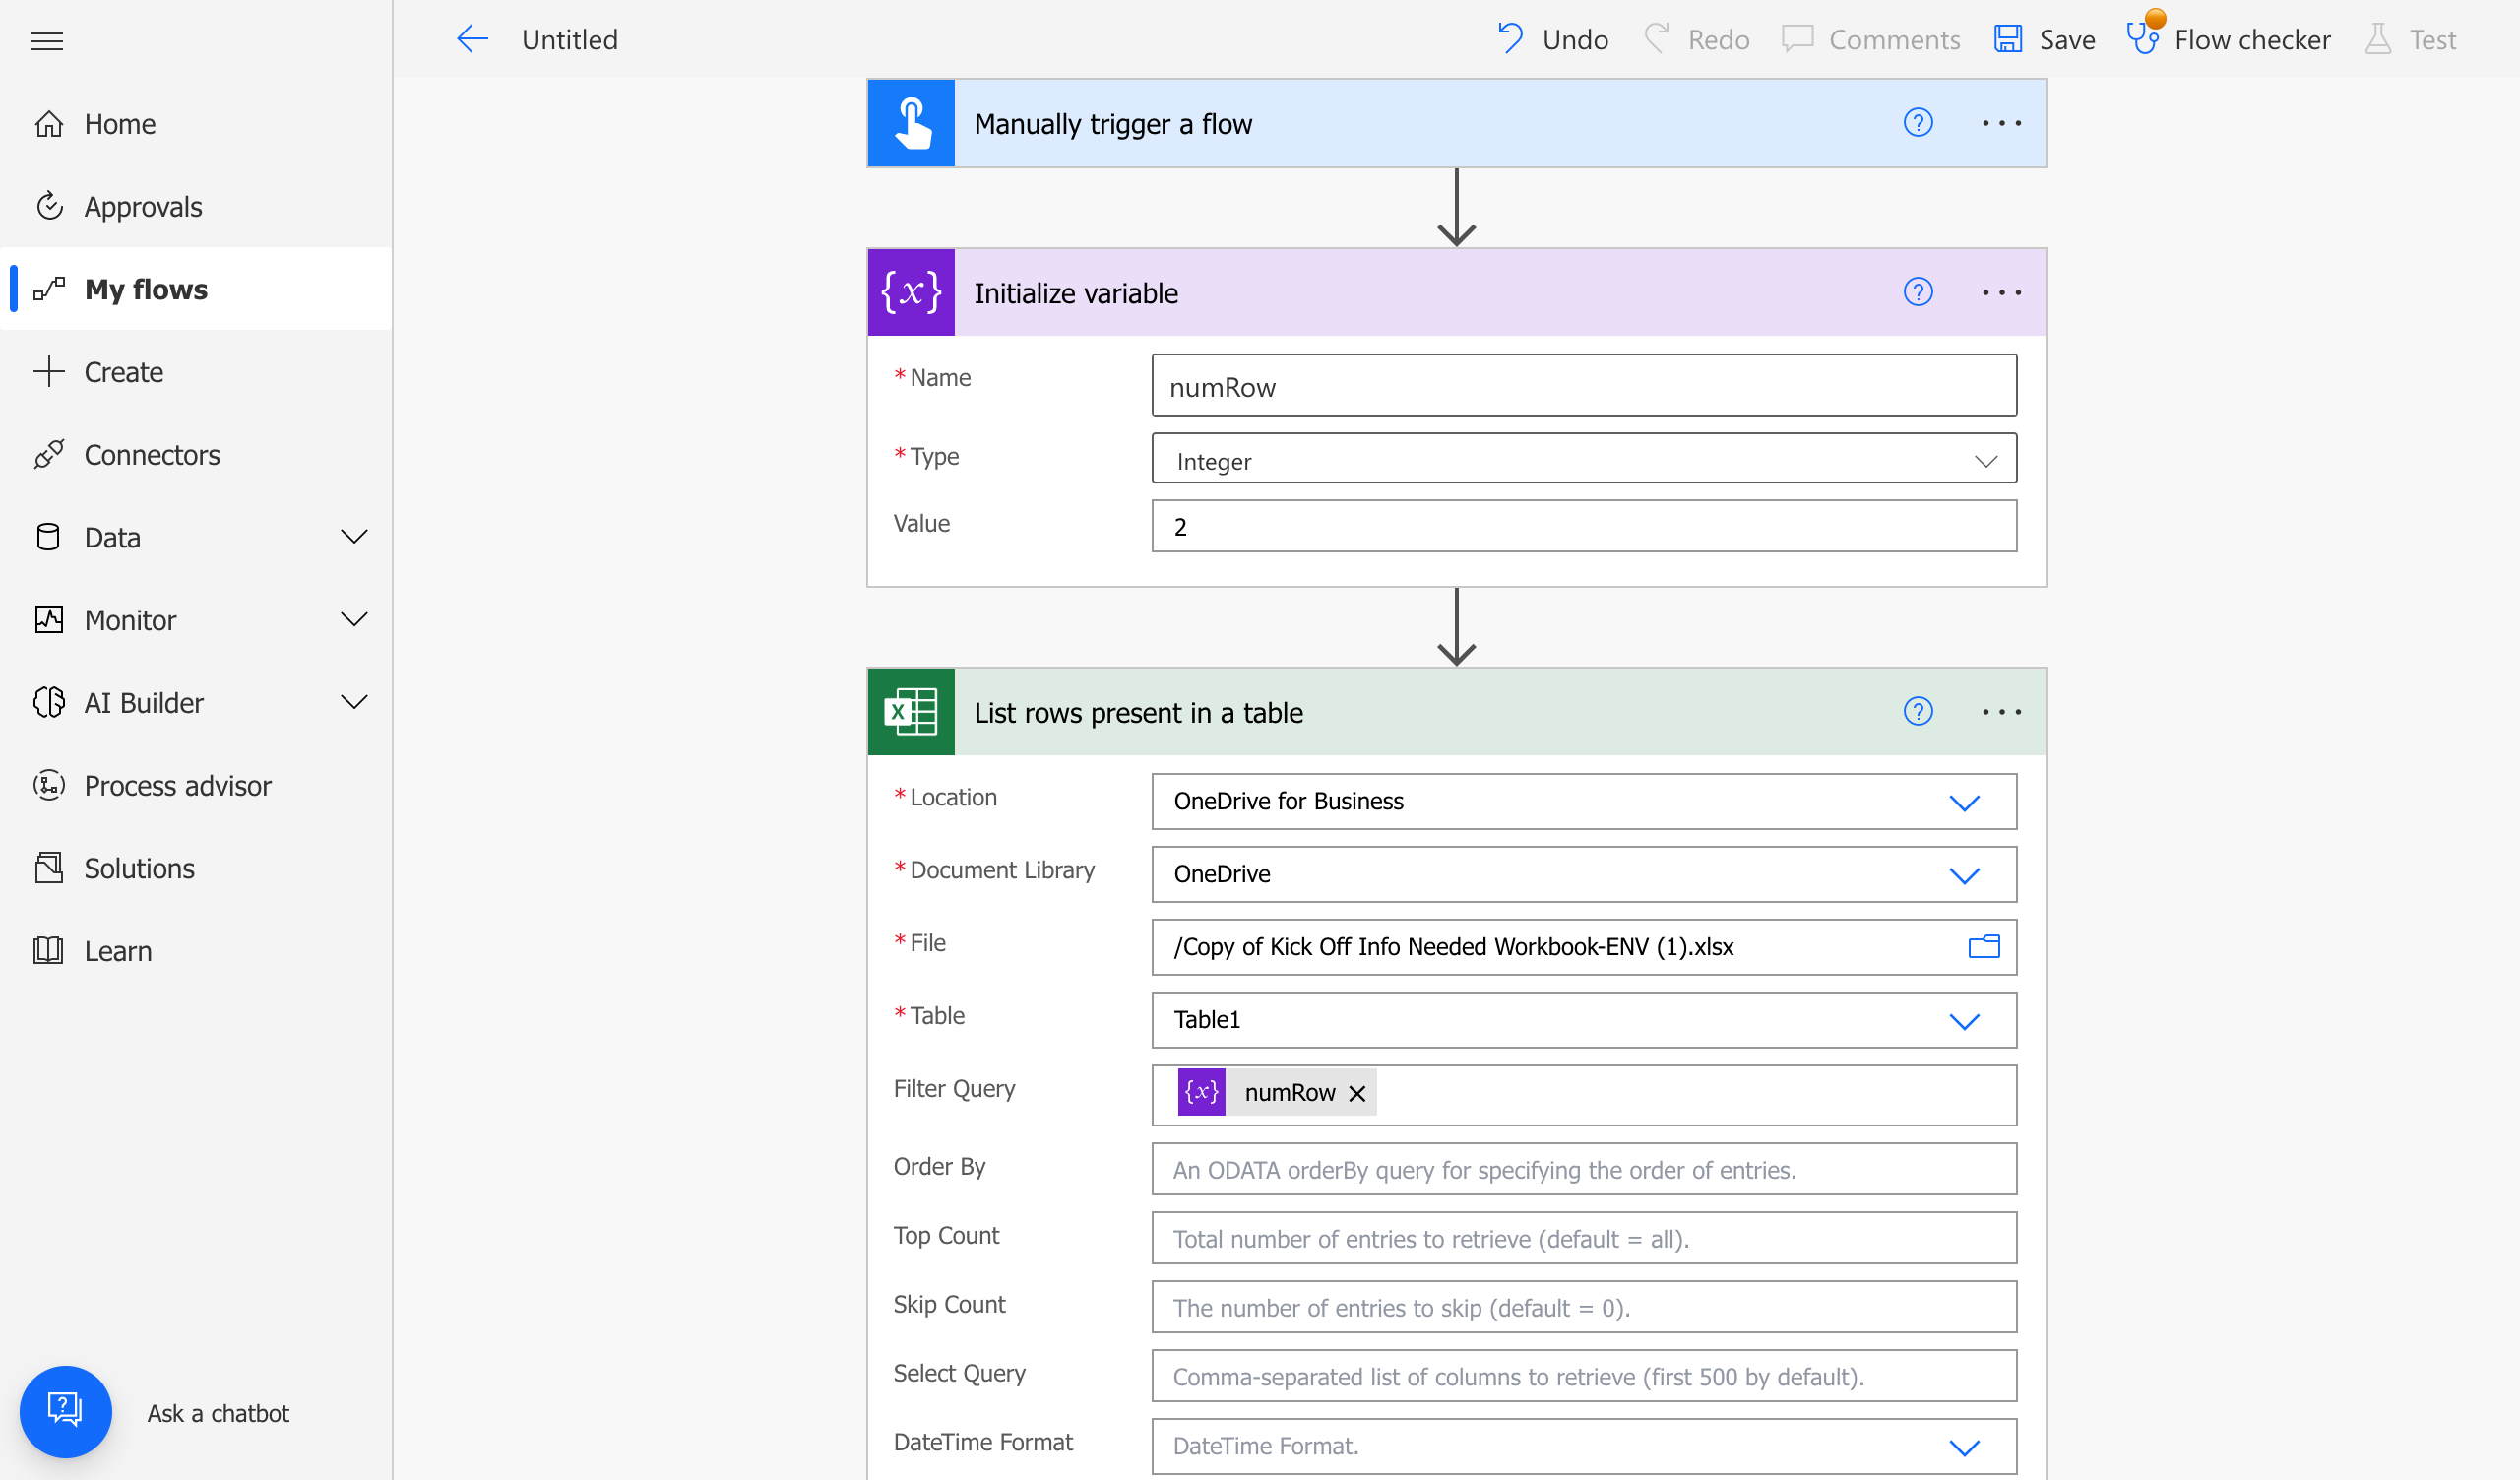The width and height of the screenshot is (2520, 1480).
Task: Click the Redo icon
Action: point(1657,39)
